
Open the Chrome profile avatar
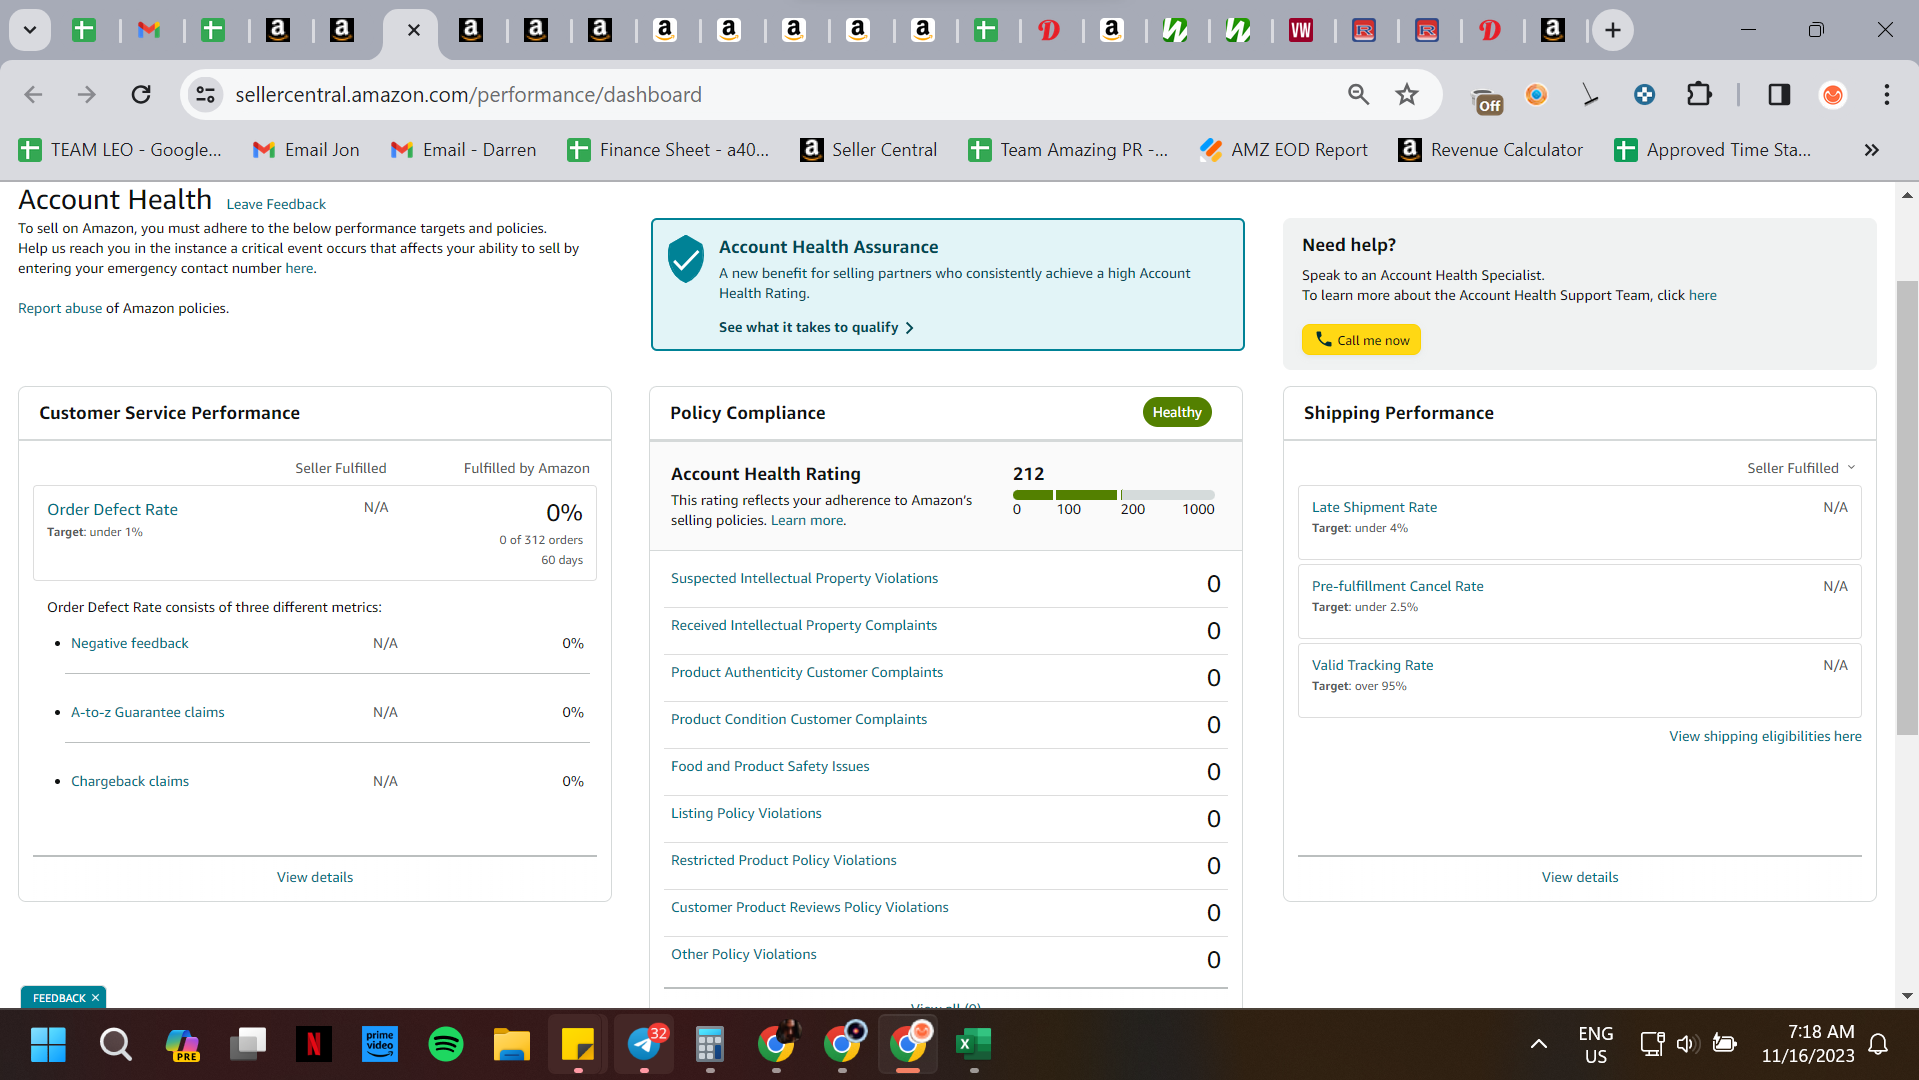click(1833, 95)
